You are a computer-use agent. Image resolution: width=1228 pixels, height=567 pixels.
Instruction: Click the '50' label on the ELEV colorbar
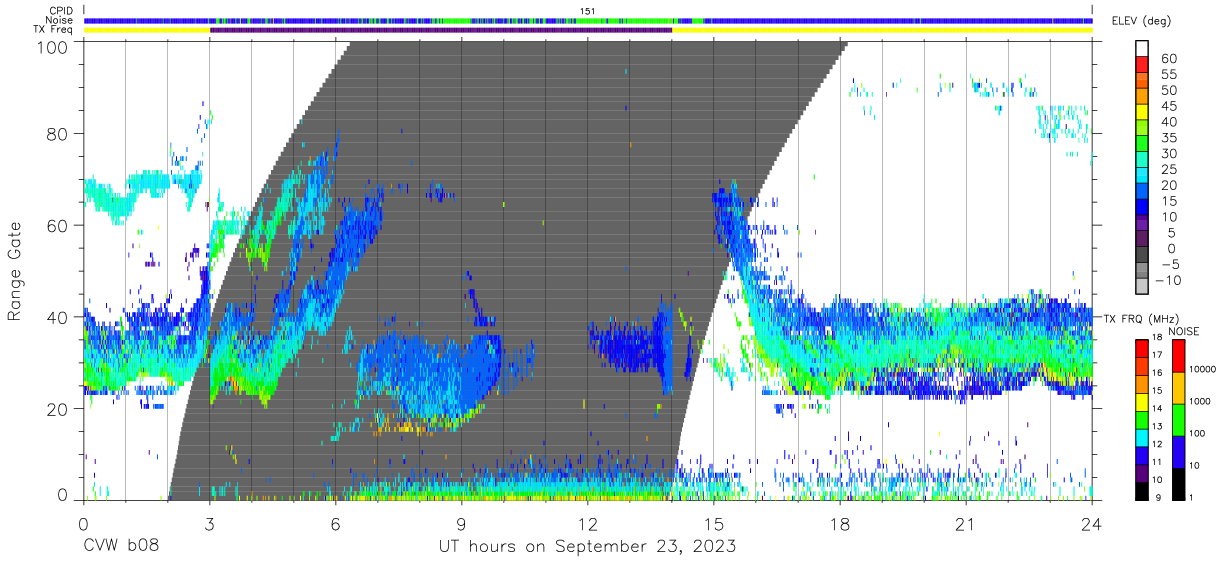[1168, 90]
